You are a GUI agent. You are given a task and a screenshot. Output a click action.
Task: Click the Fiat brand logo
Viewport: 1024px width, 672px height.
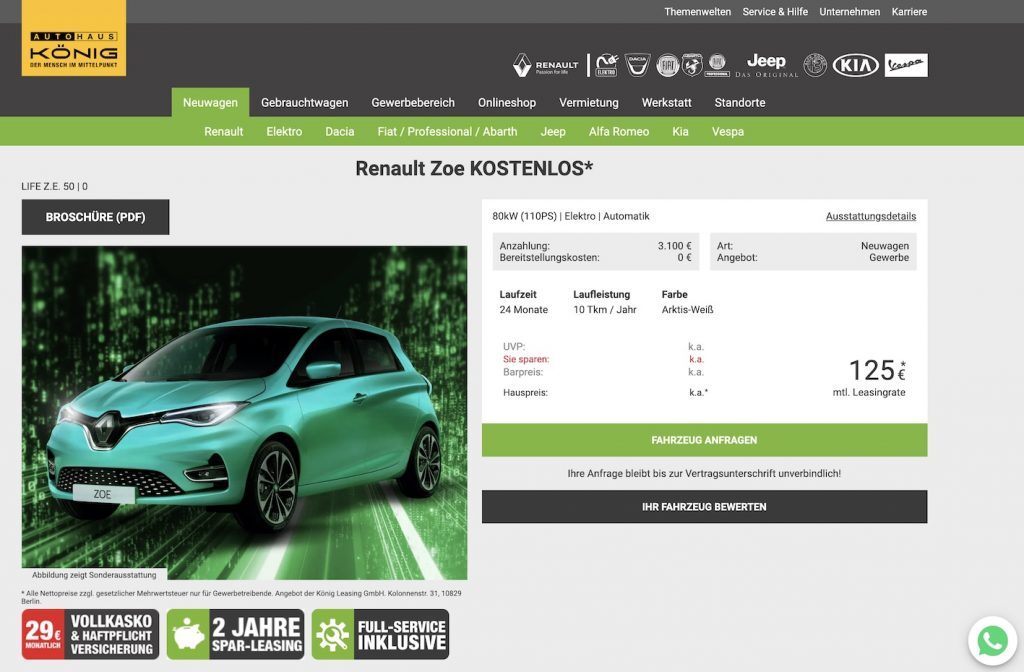[667, 66]
